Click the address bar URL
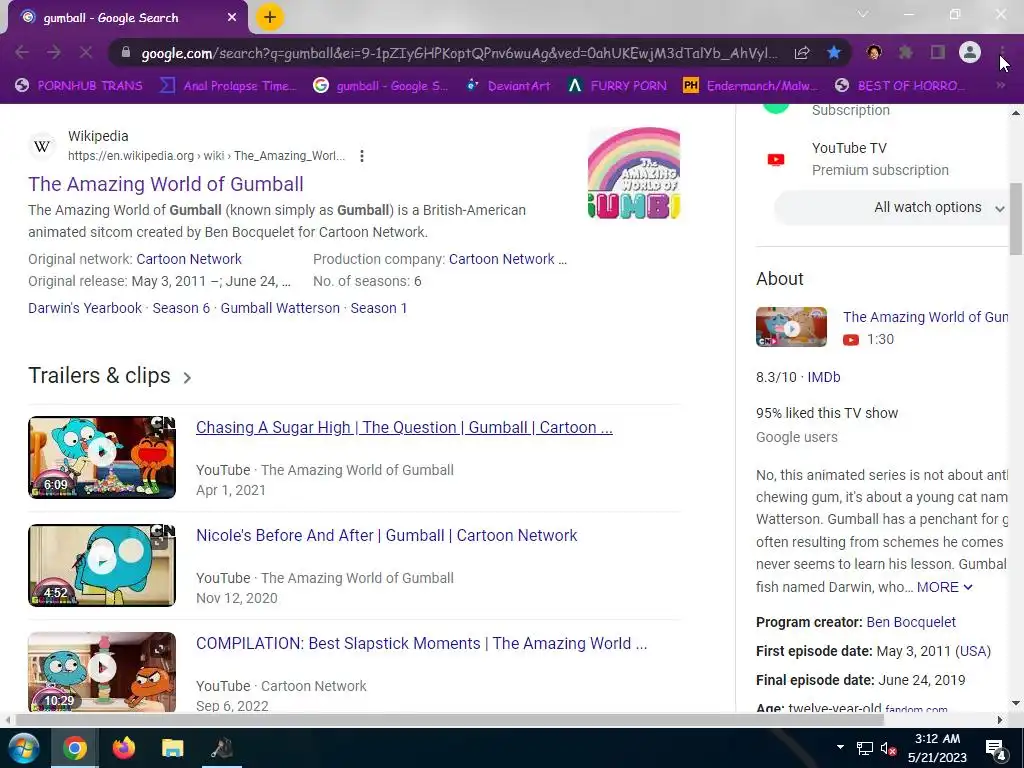The image size is (1024, 768). [459, 54]
